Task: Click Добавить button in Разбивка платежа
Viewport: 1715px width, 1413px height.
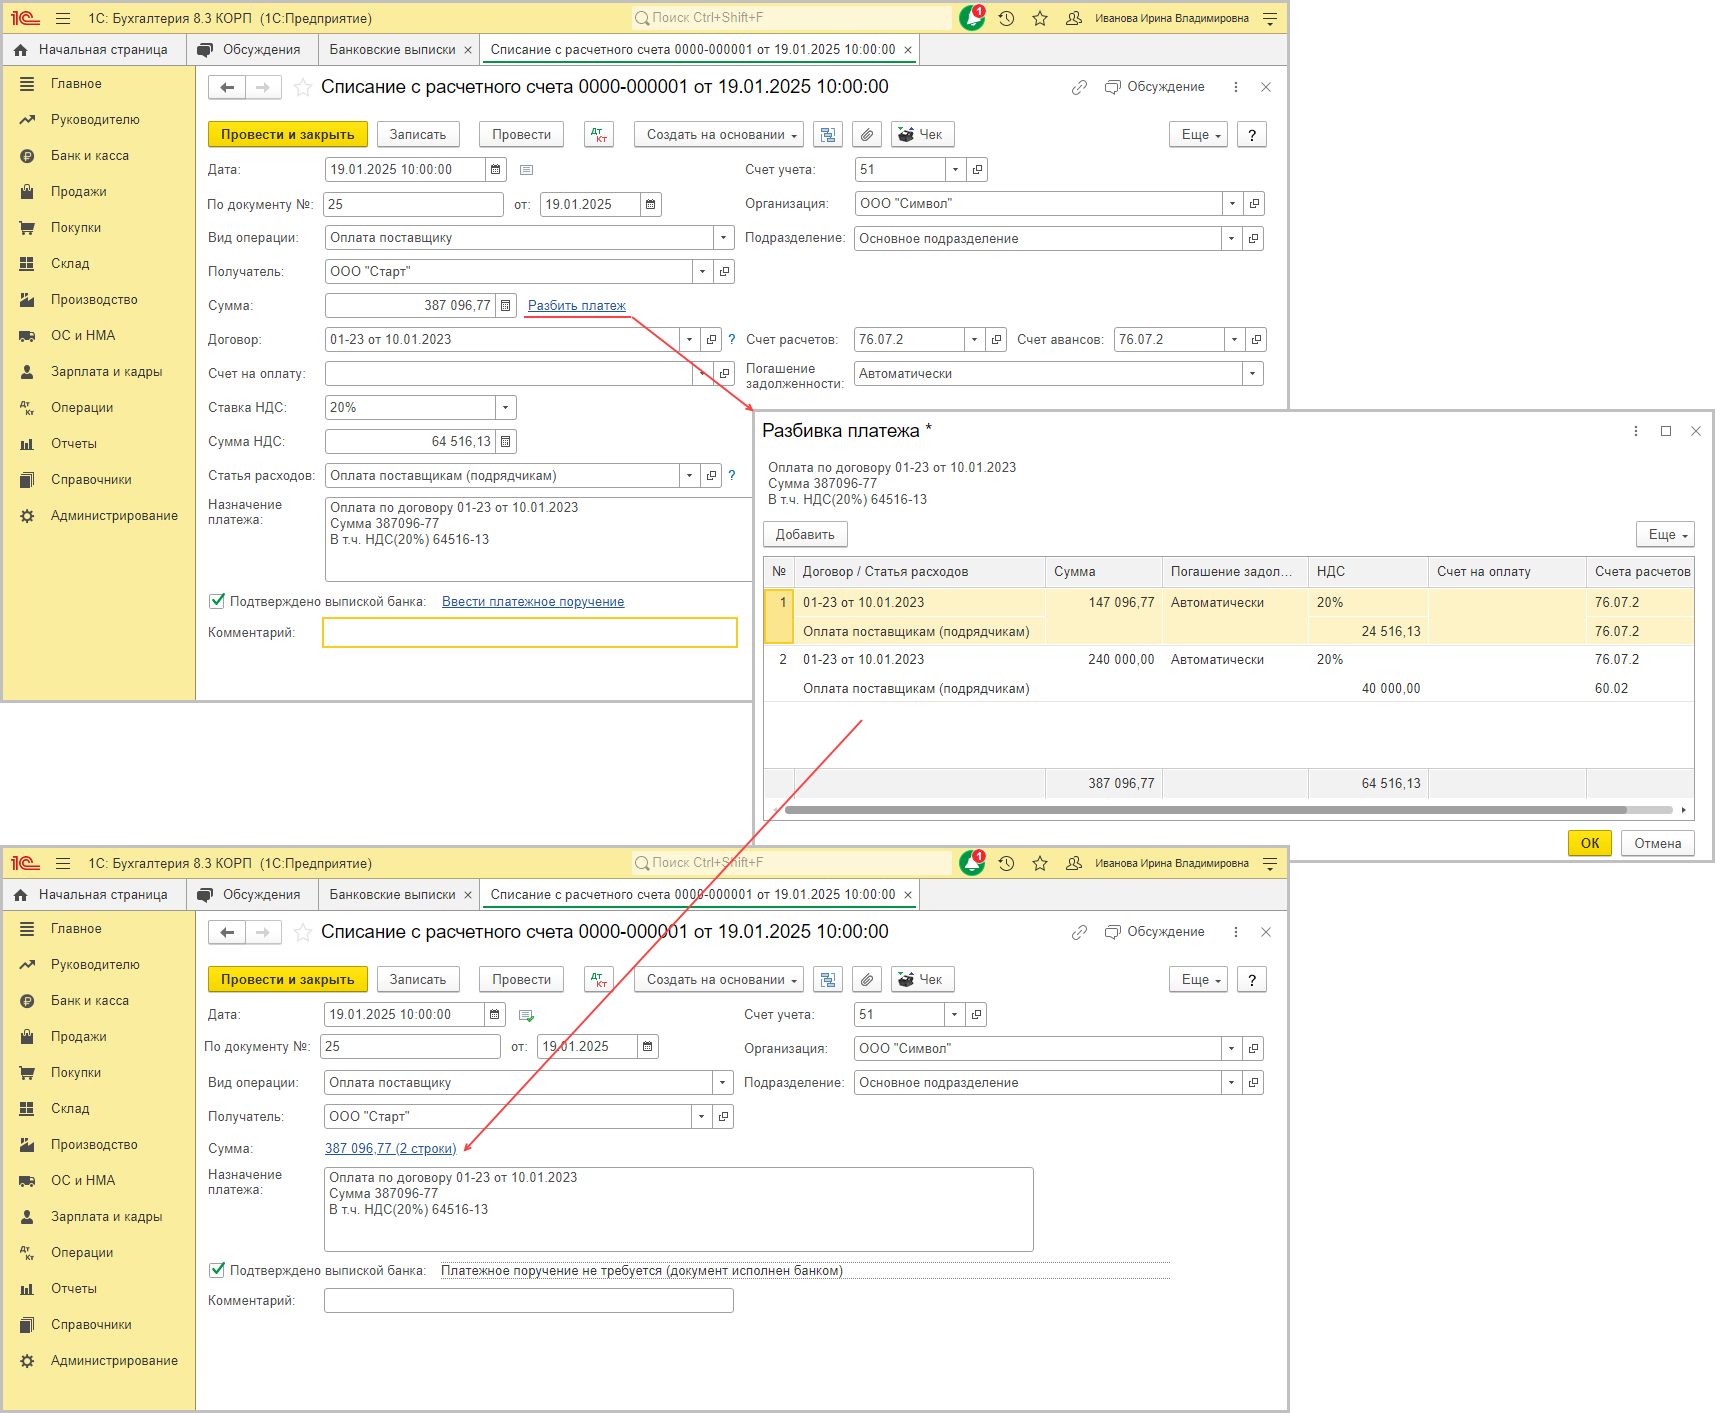Action: point(805,535)
